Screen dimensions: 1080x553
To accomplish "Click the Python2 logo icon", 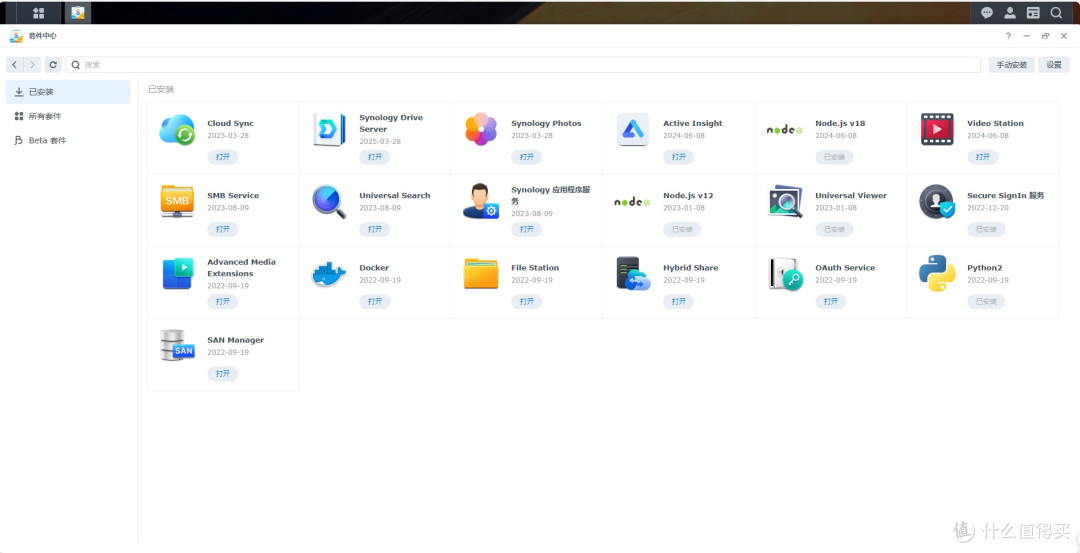I will click(x=937, y=273).
